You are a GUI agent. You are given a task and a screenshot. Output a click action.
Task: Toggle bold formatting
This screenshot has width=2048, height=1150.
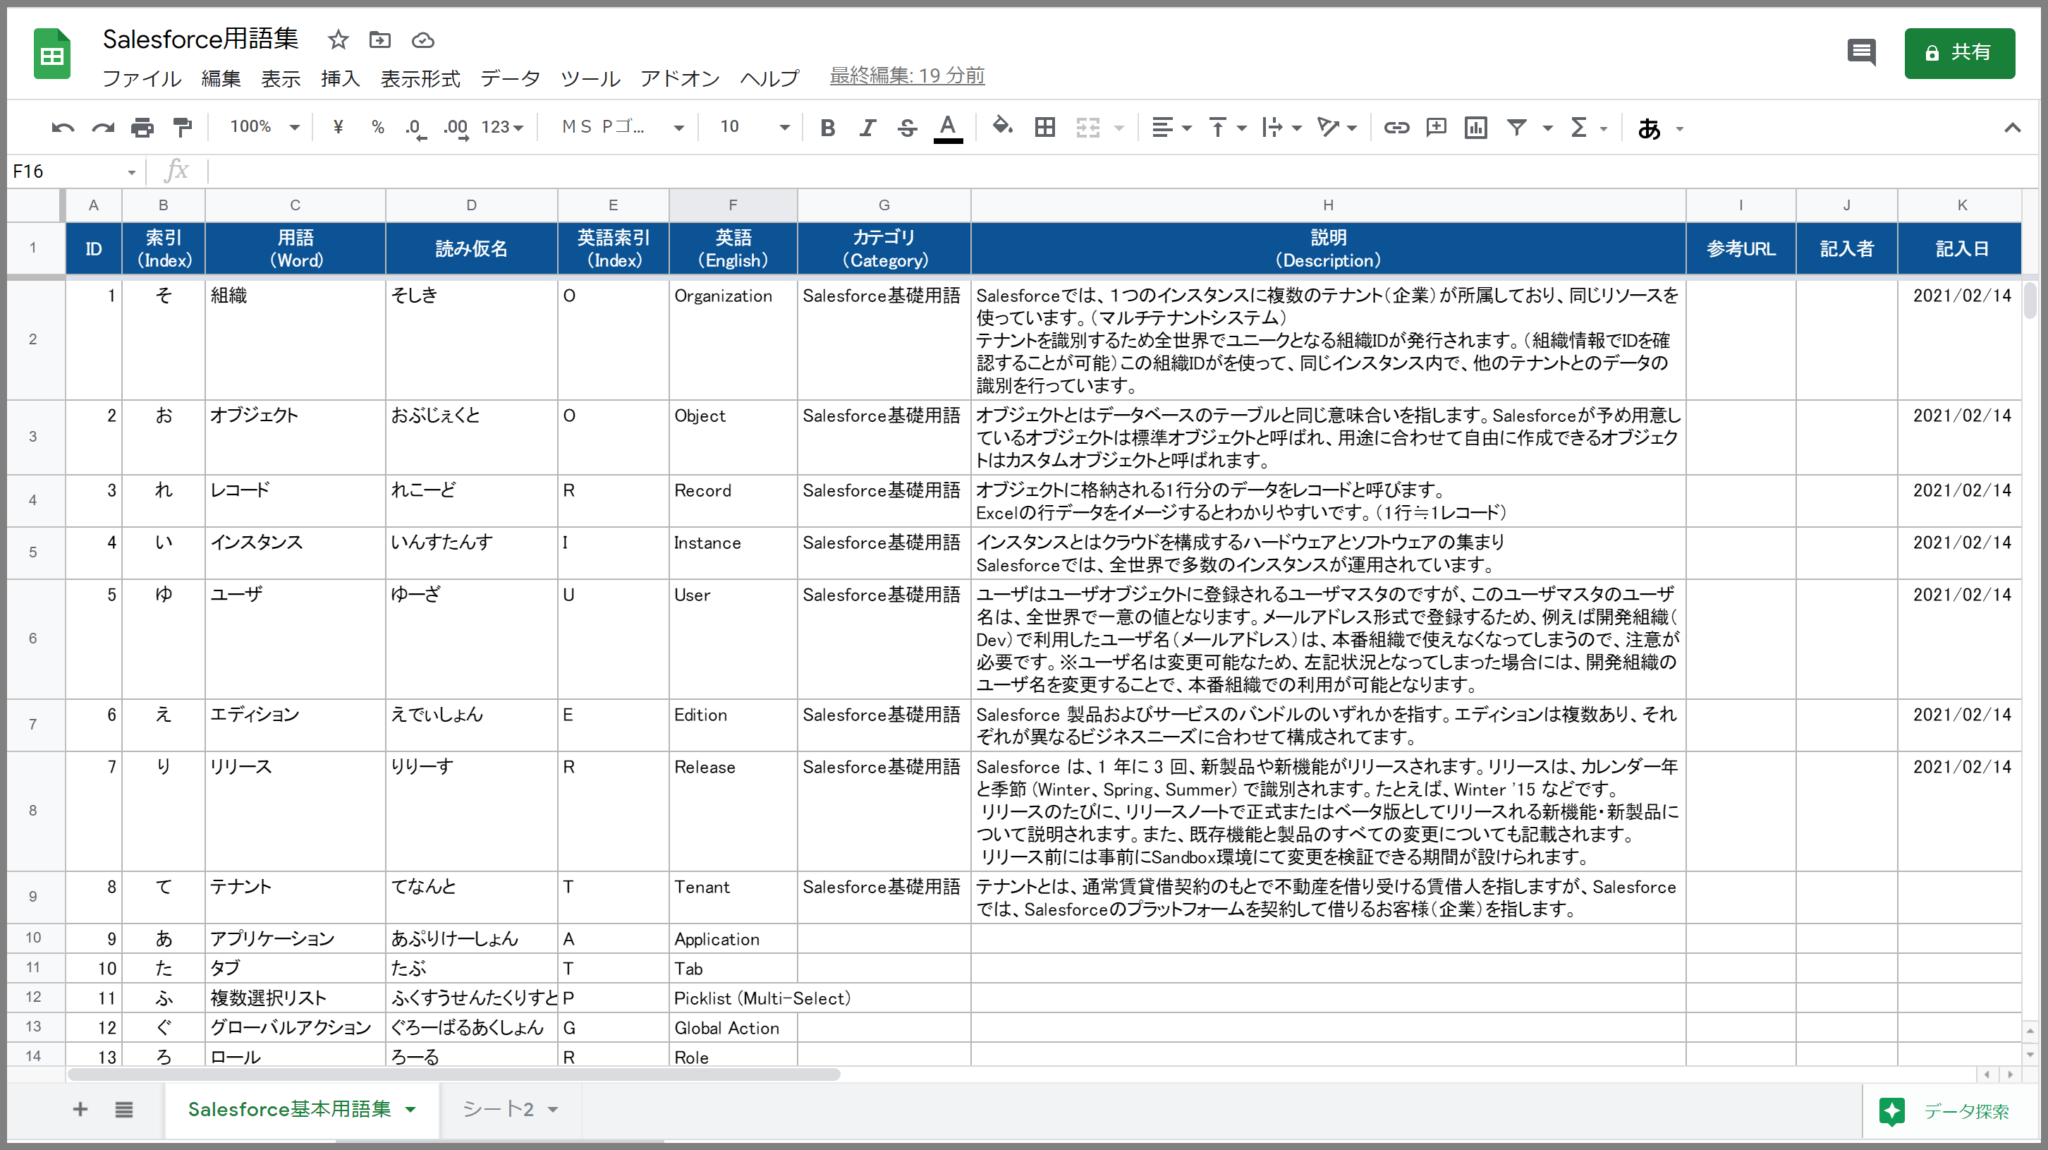[828, 128]
